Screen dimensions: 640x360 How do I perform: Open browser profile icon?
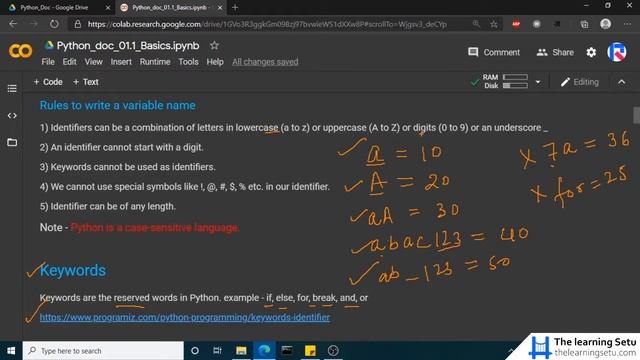pos(605,24)
